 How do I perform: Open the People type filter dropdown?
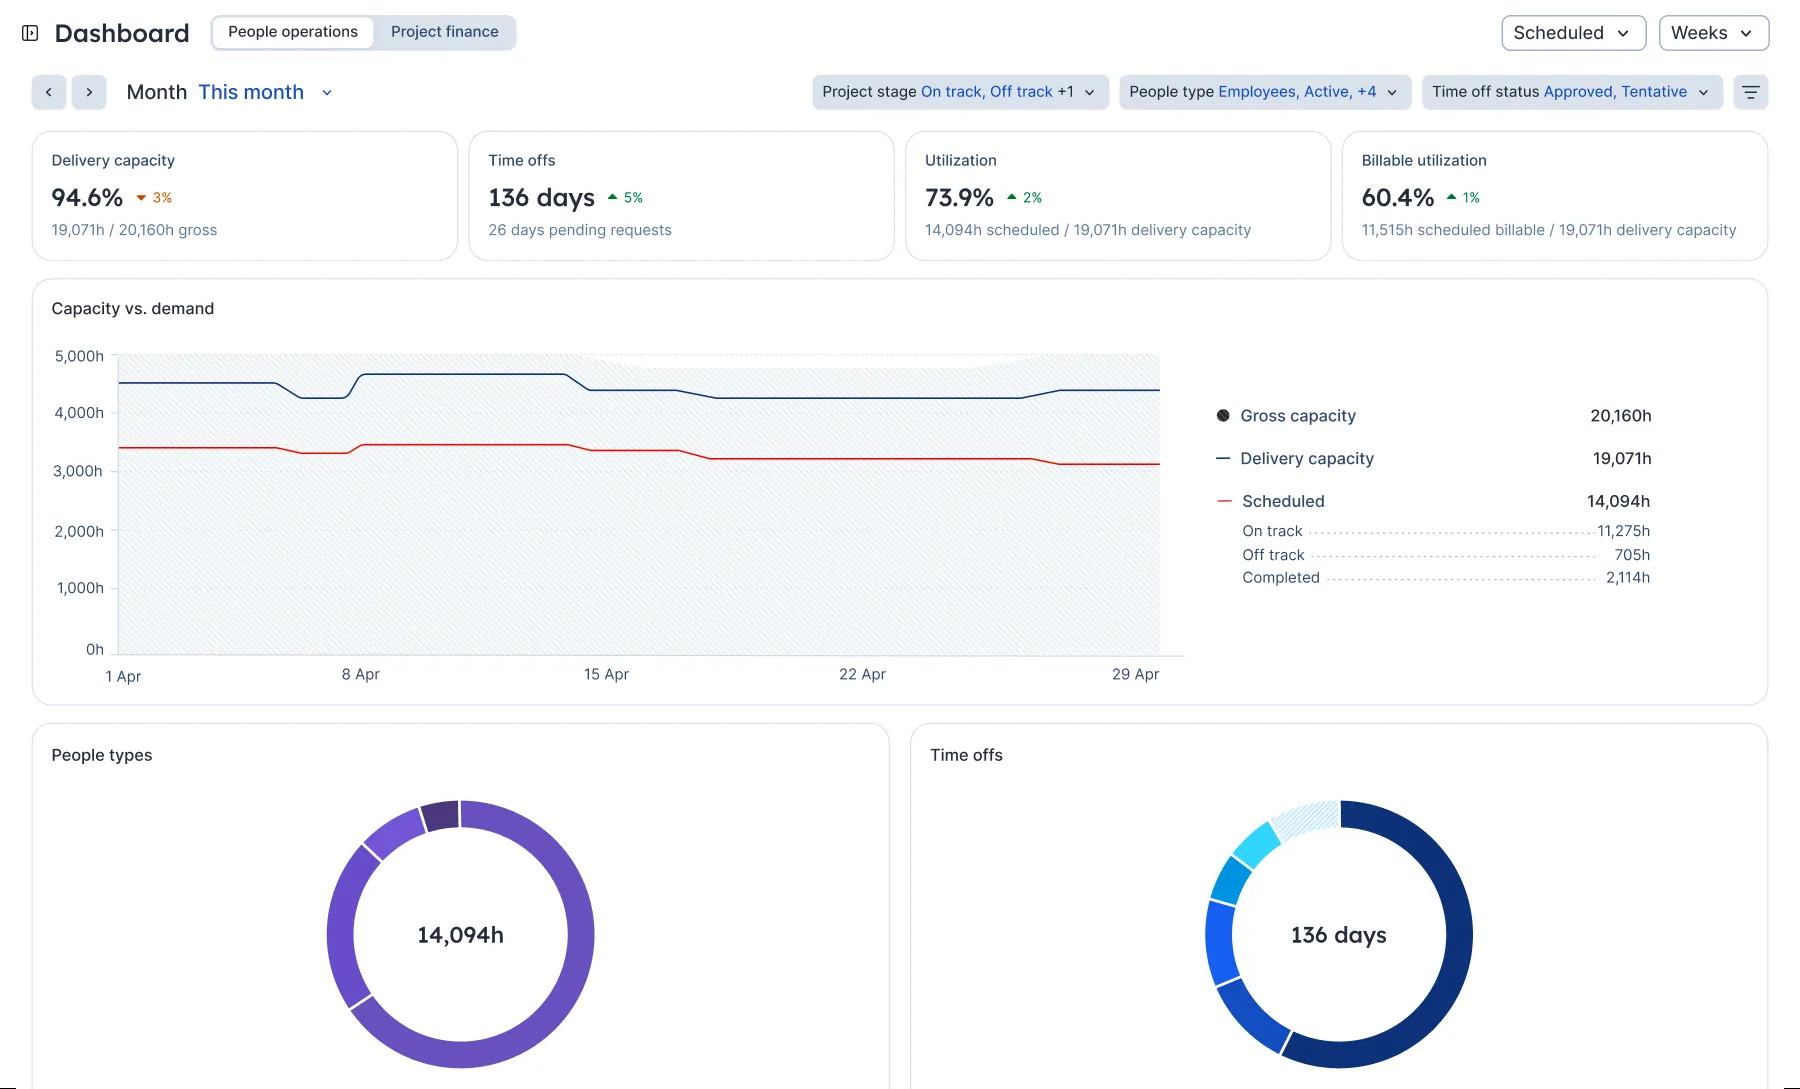coord(1265,92)
